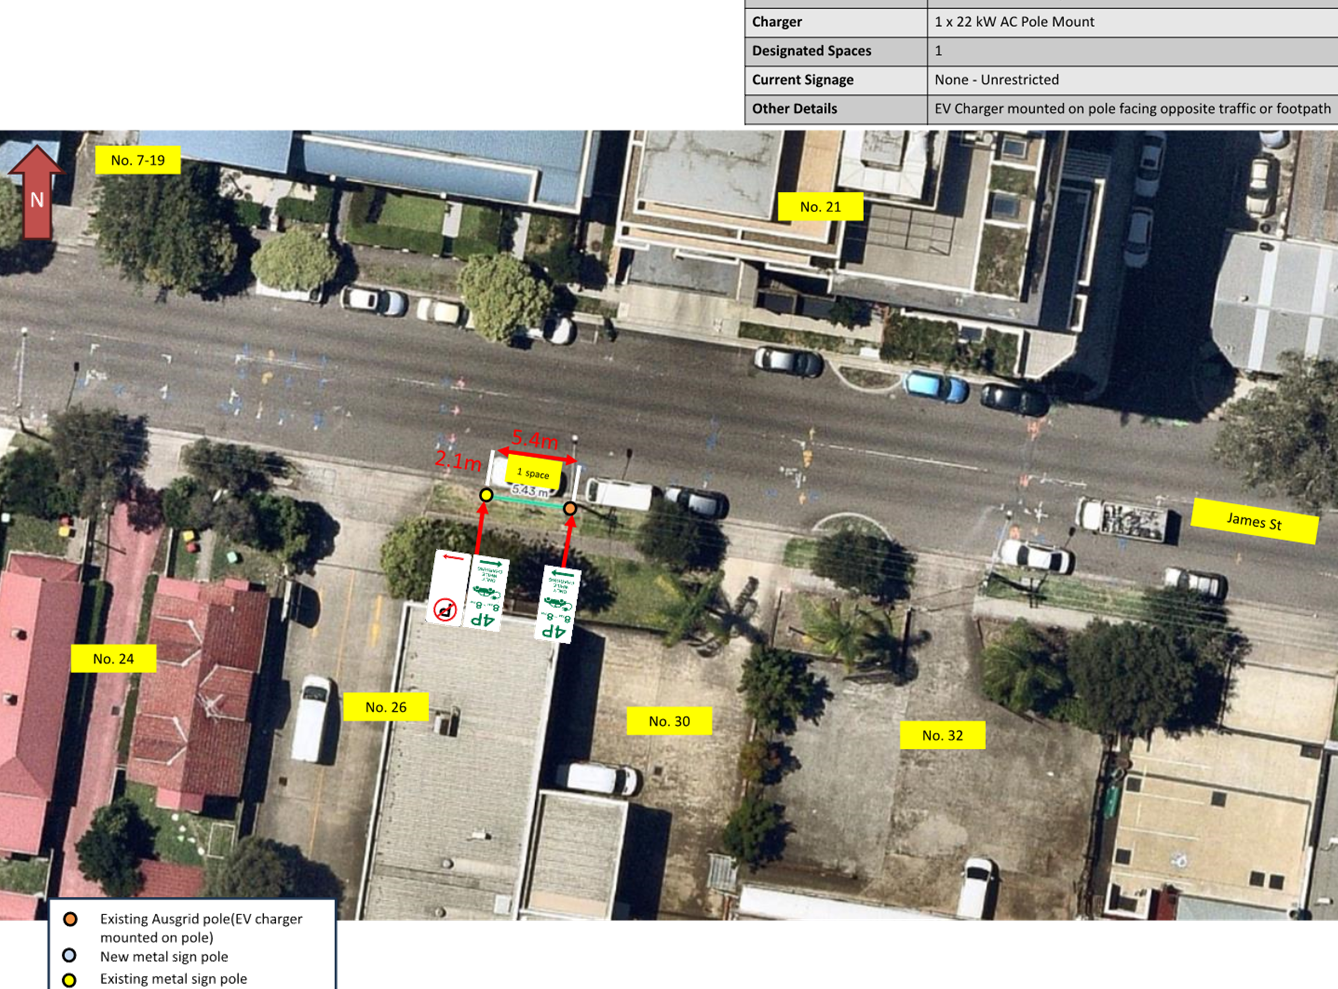Click the red north arrow indicator
Image resolution: width=1338 pixels, height=989 pixels.
click(37, 192)
